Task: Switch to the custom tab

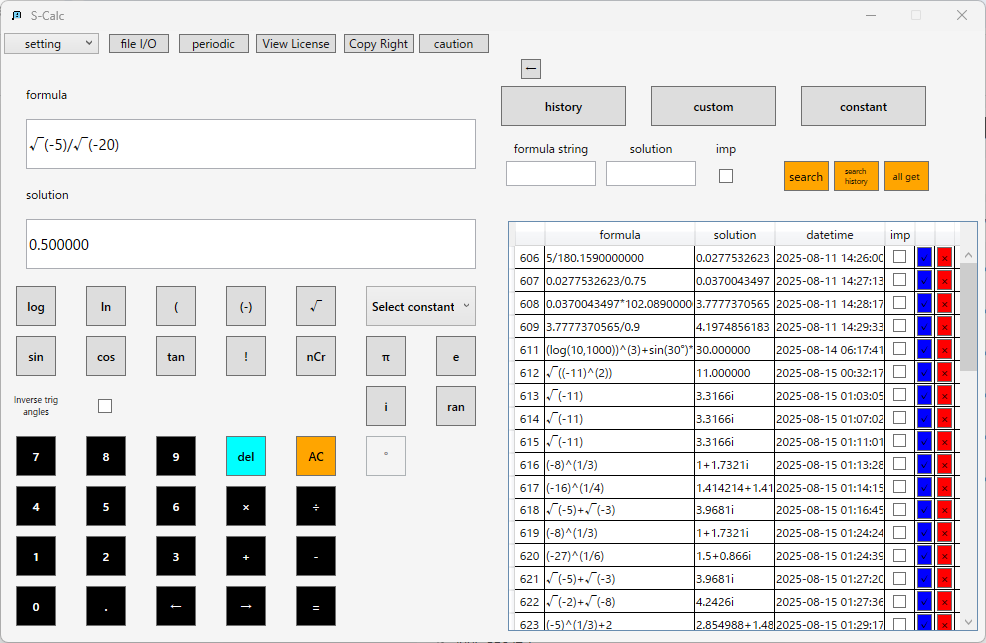Action: [713, 106]
